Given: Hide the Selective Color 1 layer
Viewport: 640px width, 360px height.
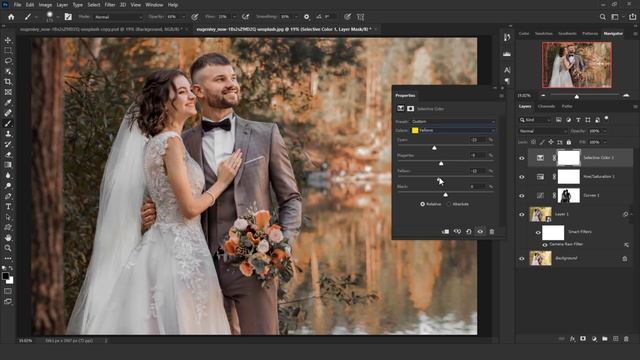Looking at the screenshot, I should coord(522,158).
